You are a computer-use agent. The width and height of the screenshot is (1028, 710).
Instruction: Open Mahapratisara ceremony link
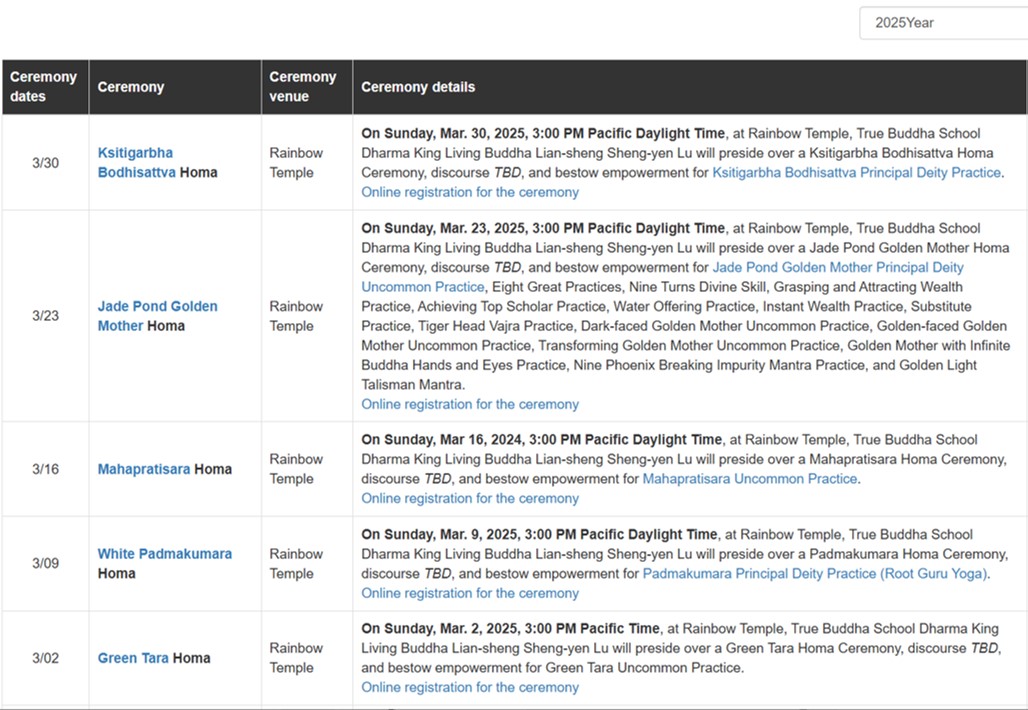pos(144,469)
